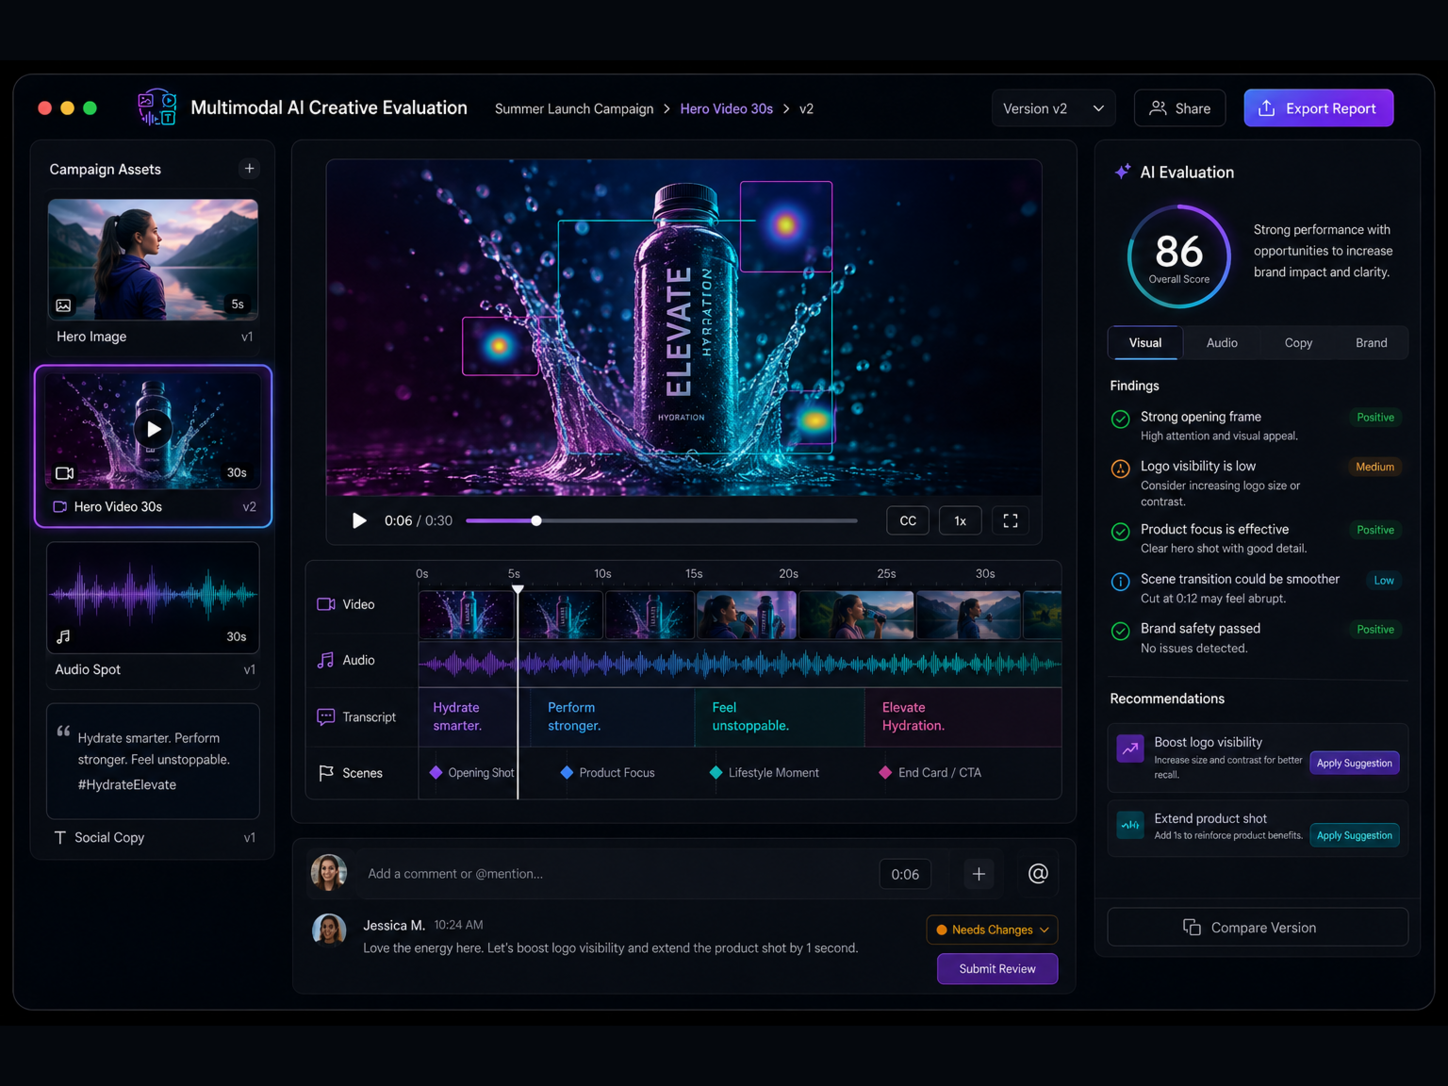
Task: Click the @ mention icon in comment box
Action: pyautogui.click(x=1038, y=874)
